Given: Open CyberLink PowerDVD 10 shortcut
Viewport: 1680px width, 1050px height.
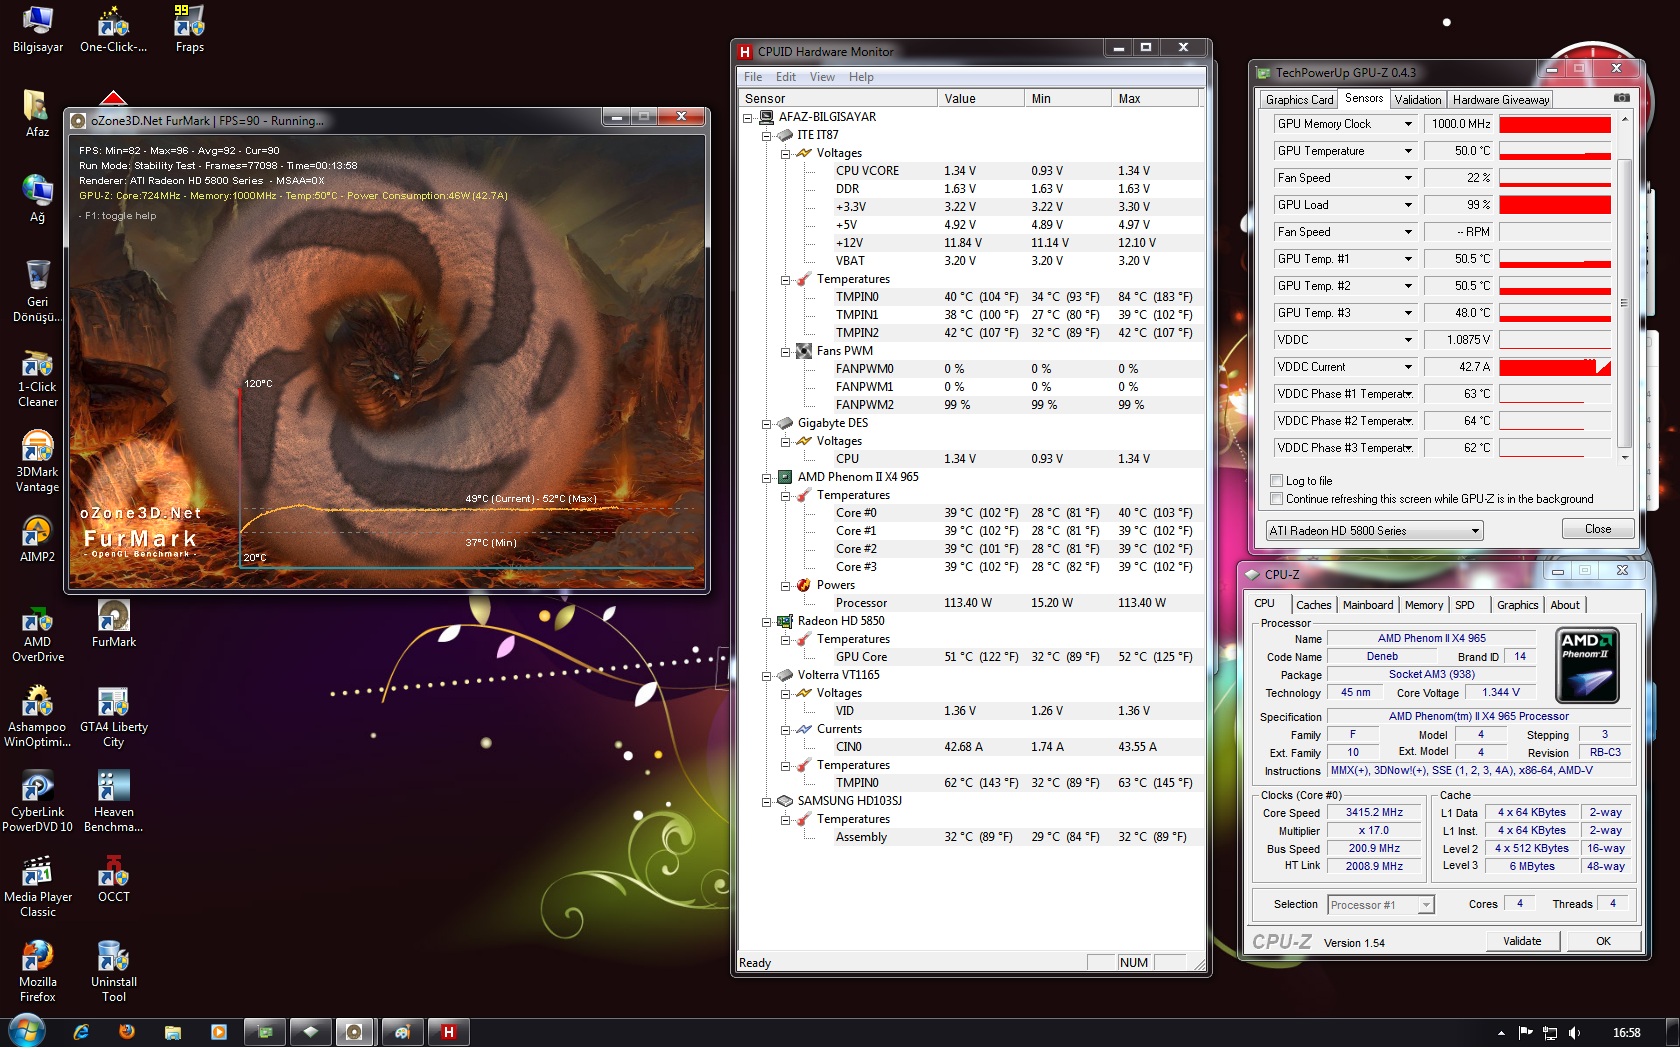Looking at the screenshot, I should tap(37, 803).
